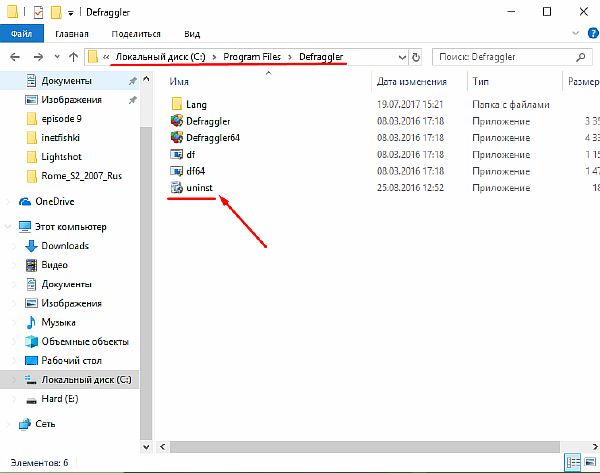Refresh the current folder view

(416, 56)
